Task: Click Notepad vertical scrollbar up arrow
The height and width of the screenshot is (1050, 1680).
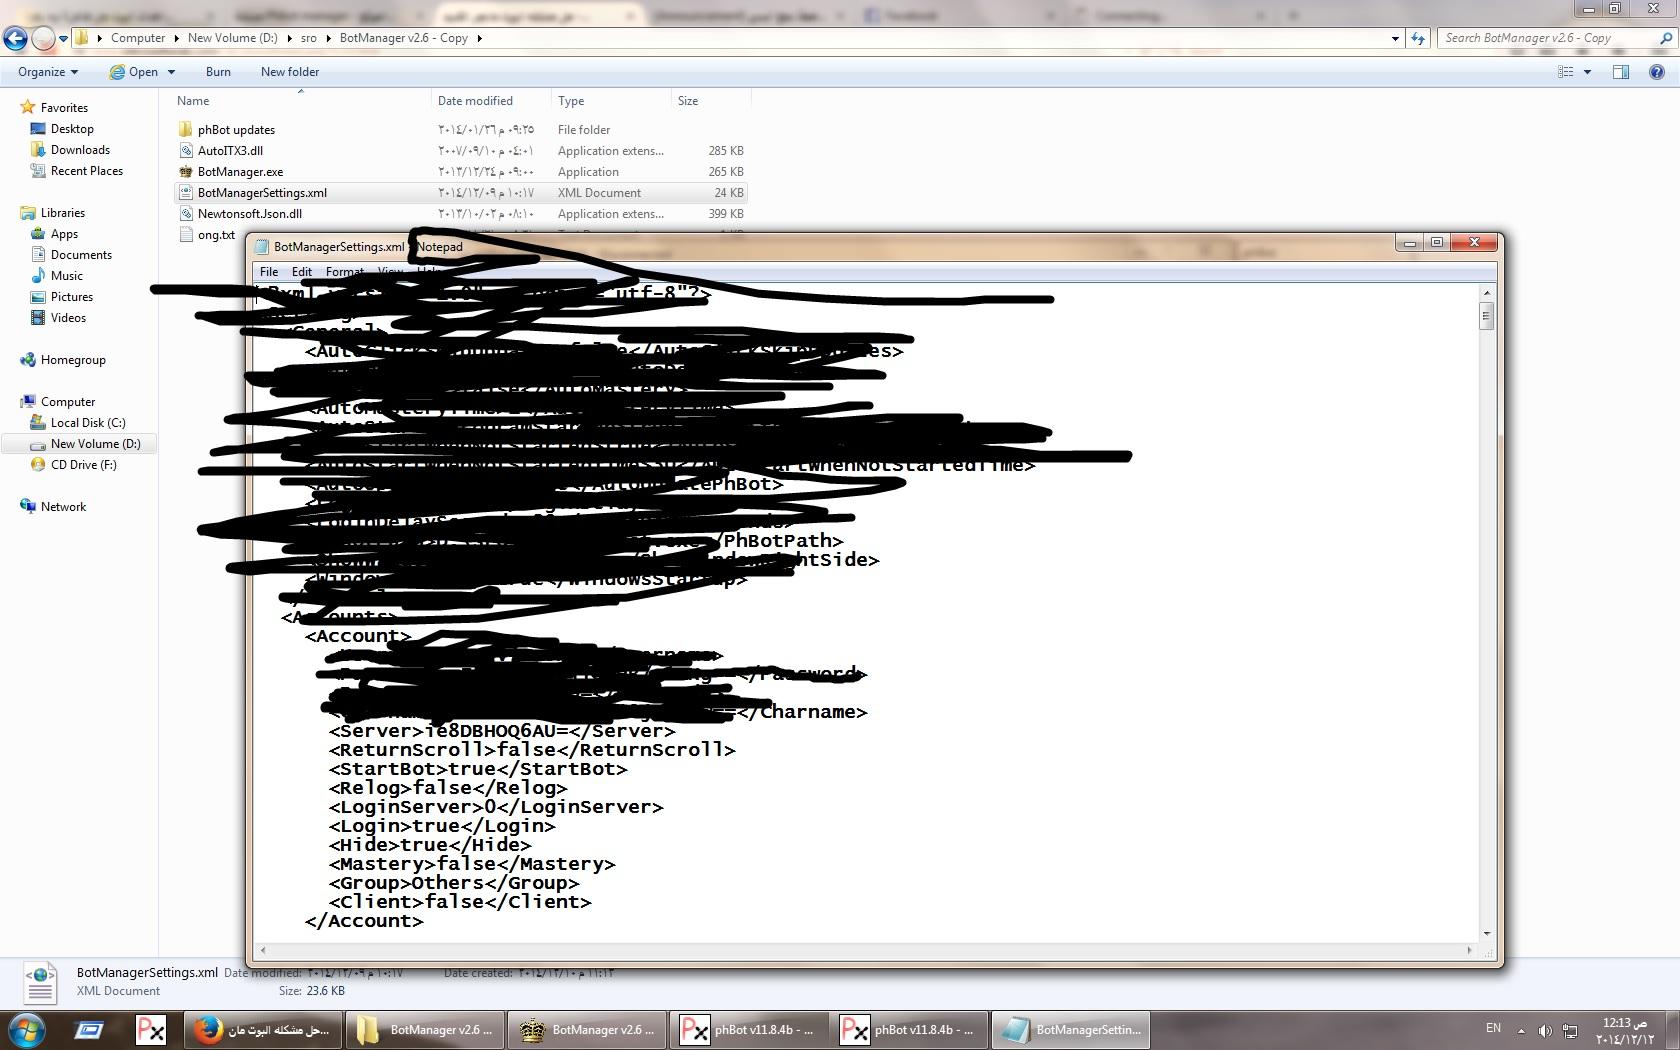Action: 1487,292
